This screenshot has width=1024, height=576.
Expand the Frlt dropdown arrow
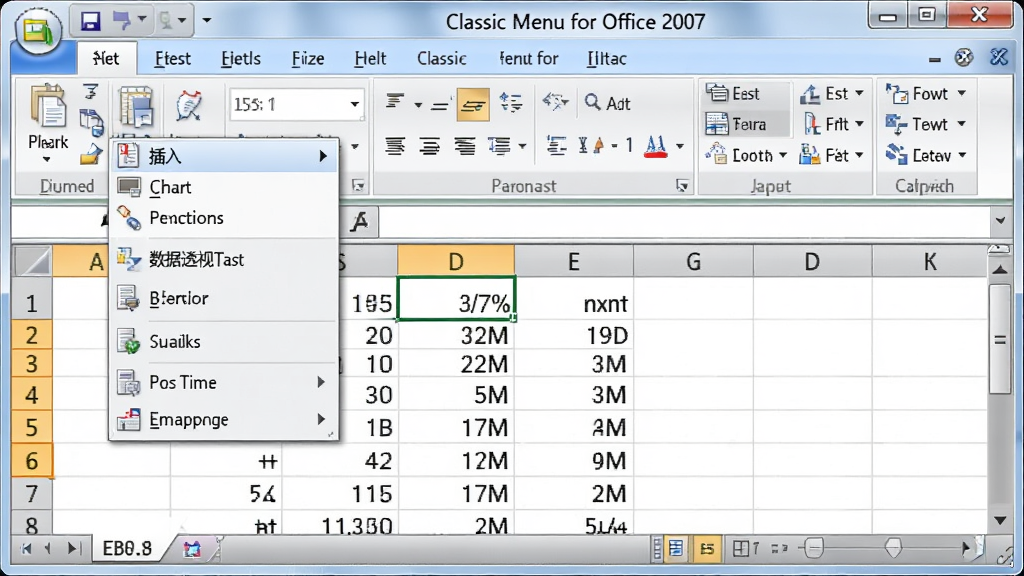tap(859, 124)
